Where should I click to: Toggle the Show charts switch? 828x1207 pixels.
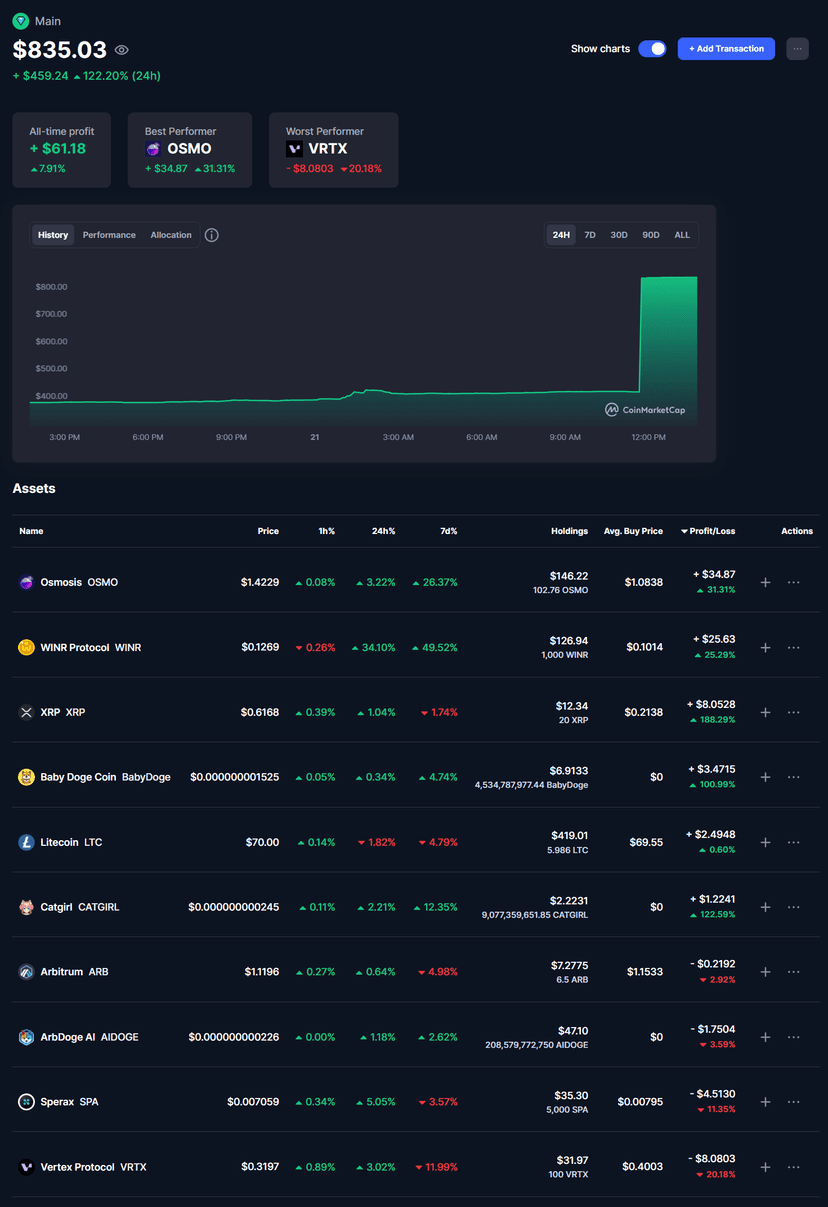(652, 49)
